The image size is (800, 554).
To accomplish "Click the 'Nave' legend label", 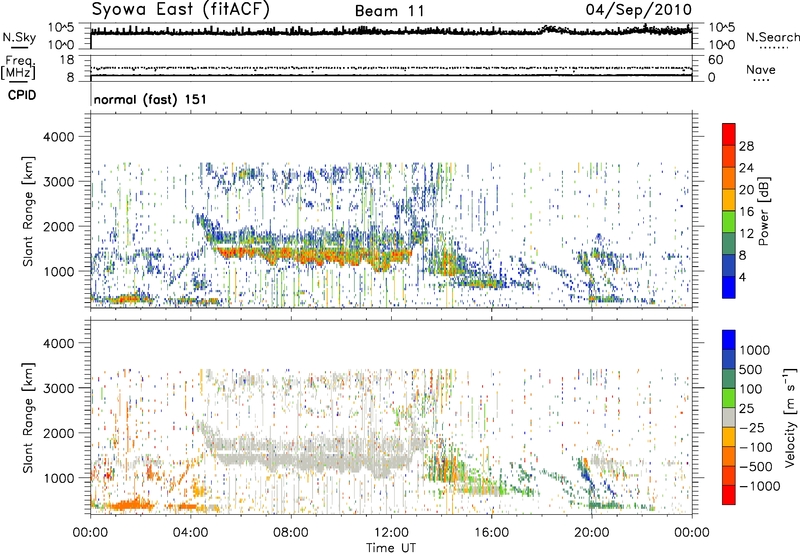I will (761, 69).
